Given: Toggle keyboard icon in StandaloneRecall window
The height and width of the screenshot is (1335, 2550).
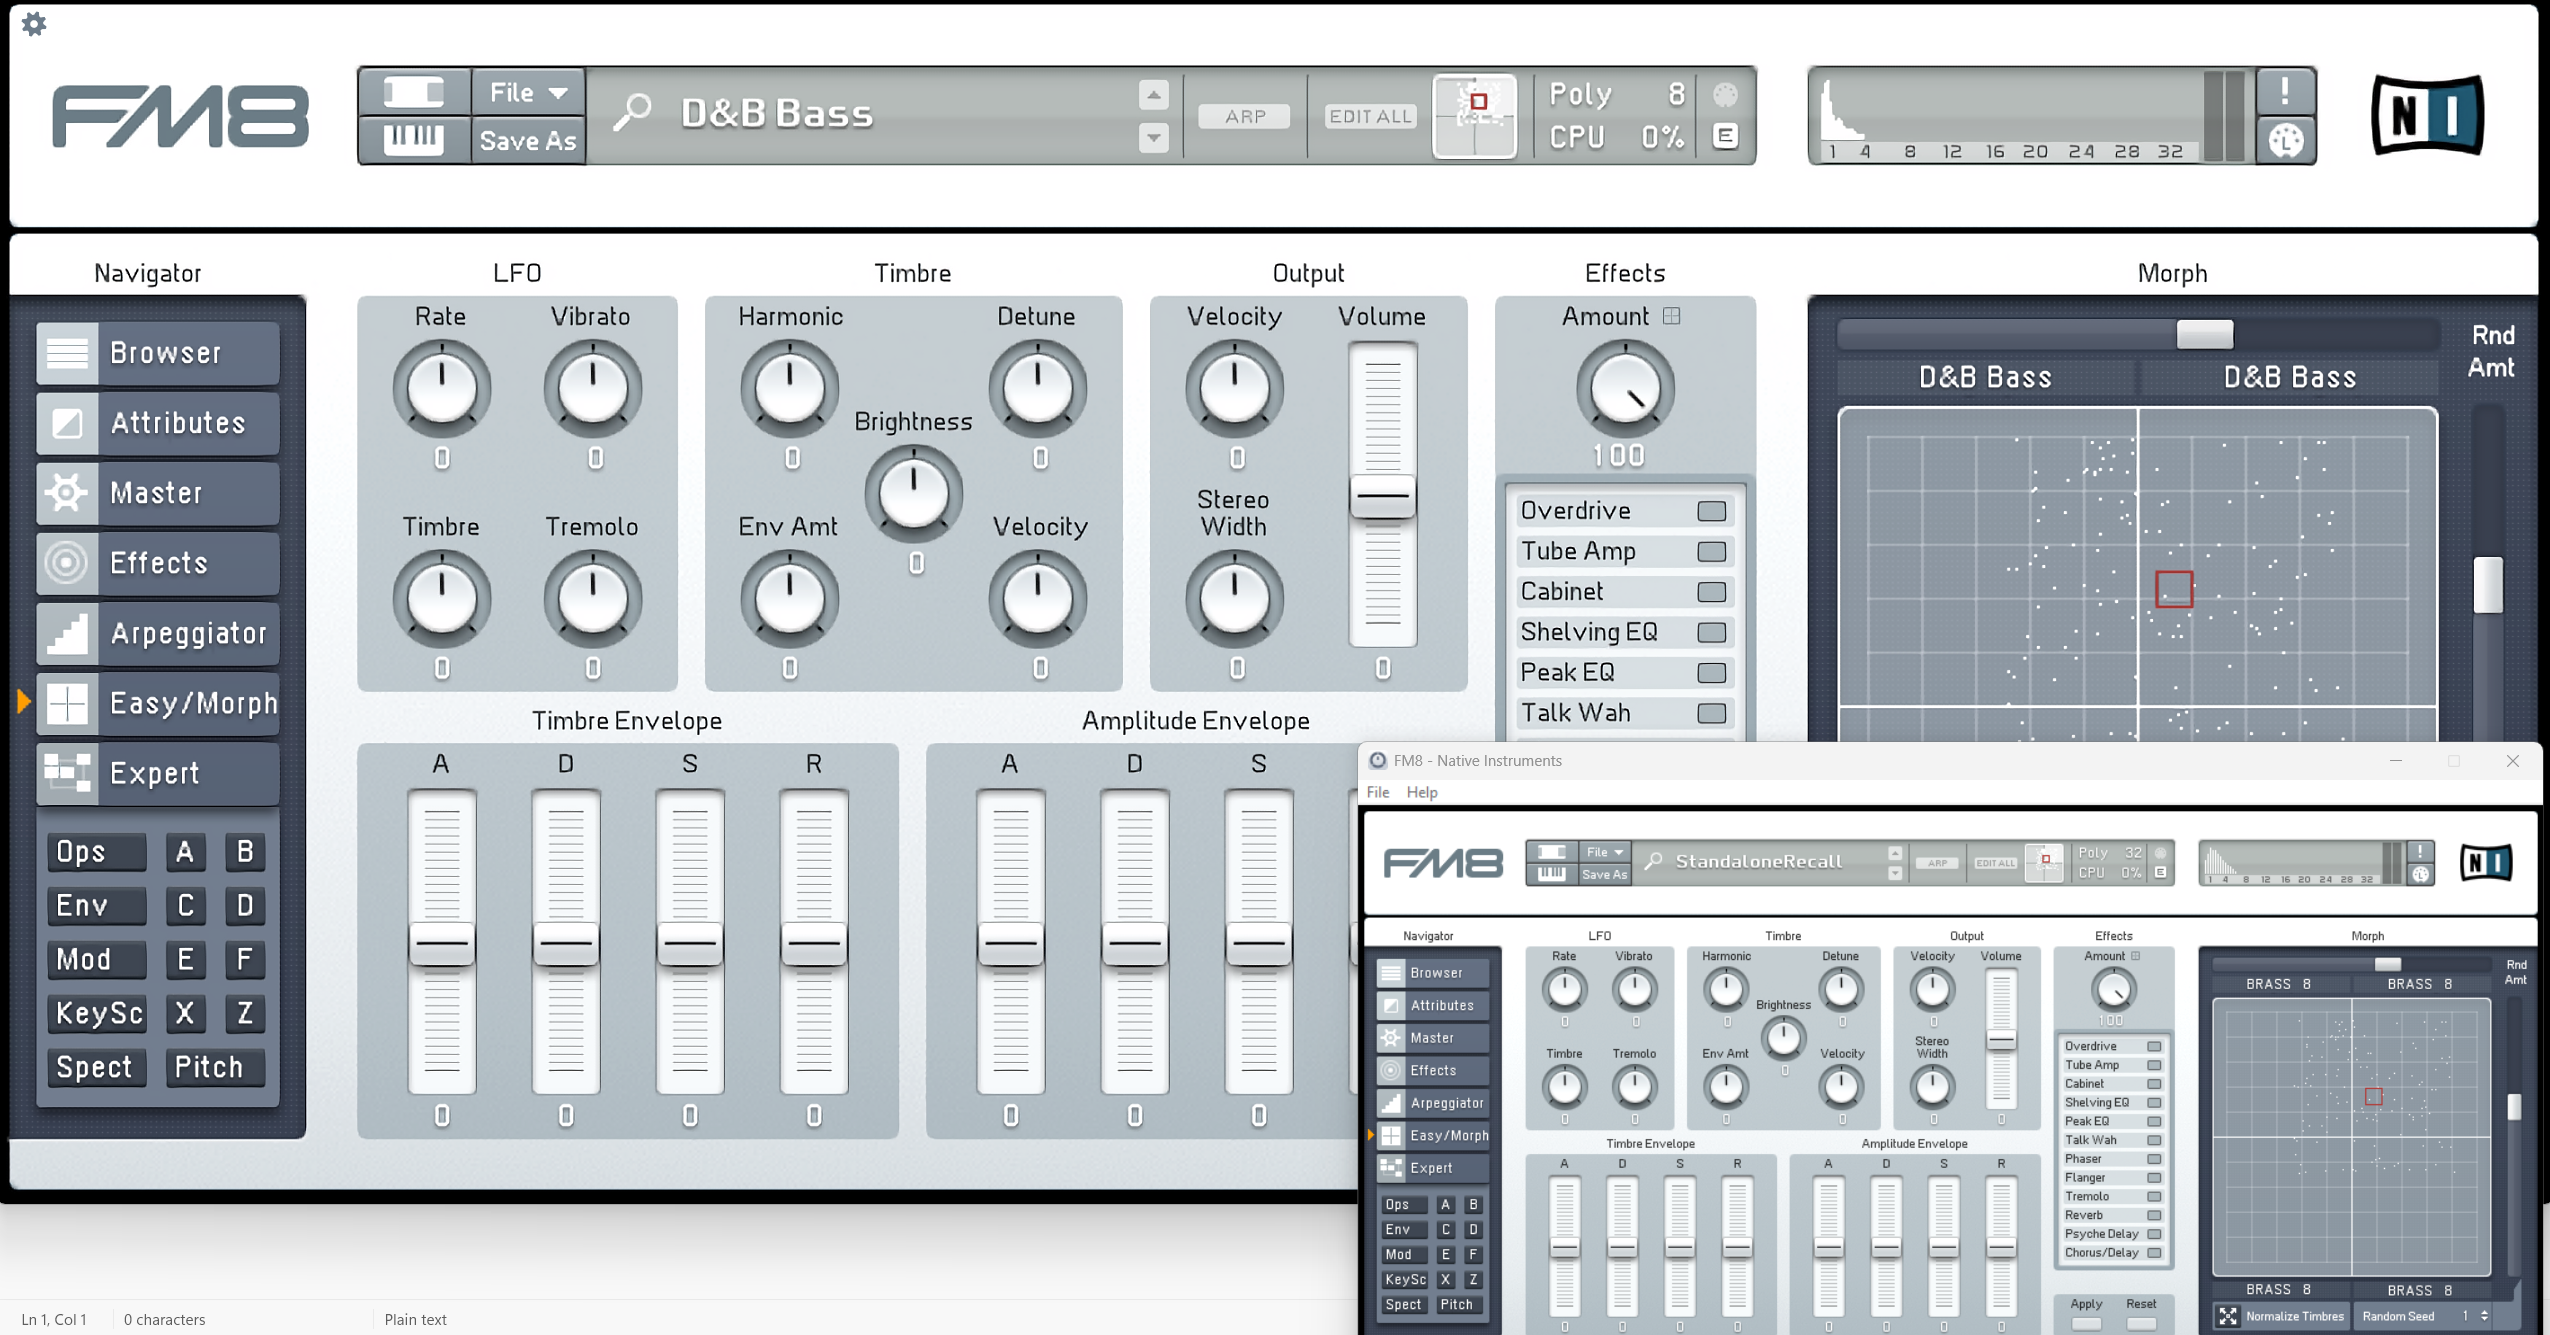Looking at the screenshot, I should point(1551,874).
